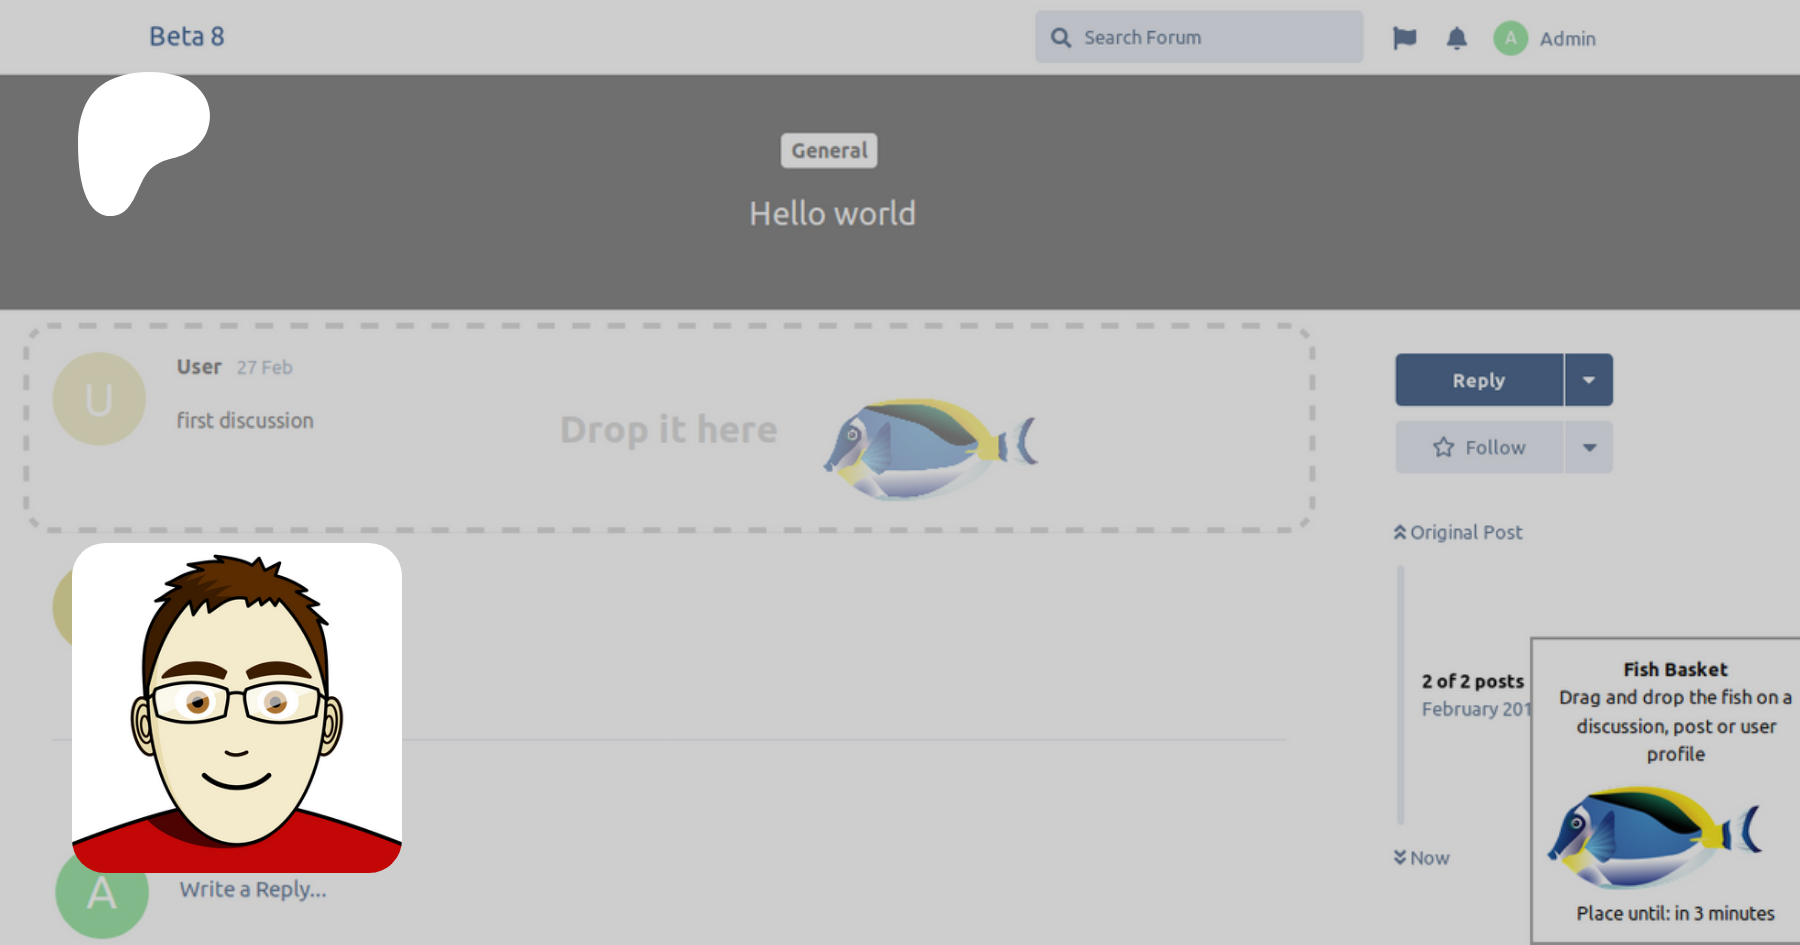
Task: Click the Write a Reply placeholder
Action: pyautogui.click(x=253, y=889)
